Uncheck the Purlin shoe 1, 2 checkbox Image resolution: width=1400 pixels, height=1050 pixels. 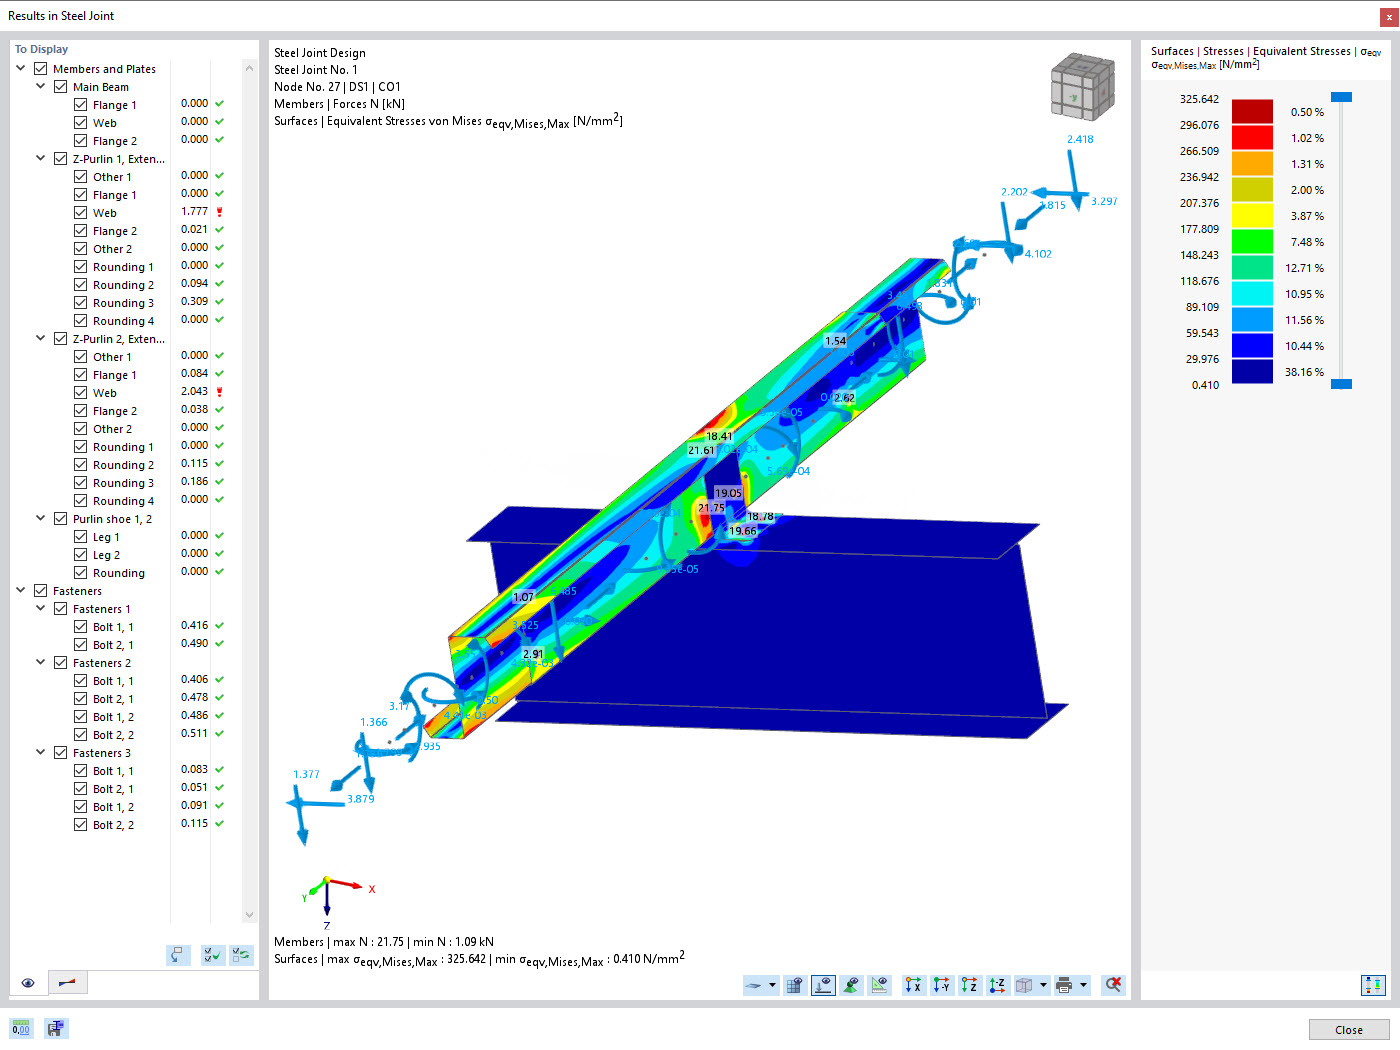pos(60,519)
